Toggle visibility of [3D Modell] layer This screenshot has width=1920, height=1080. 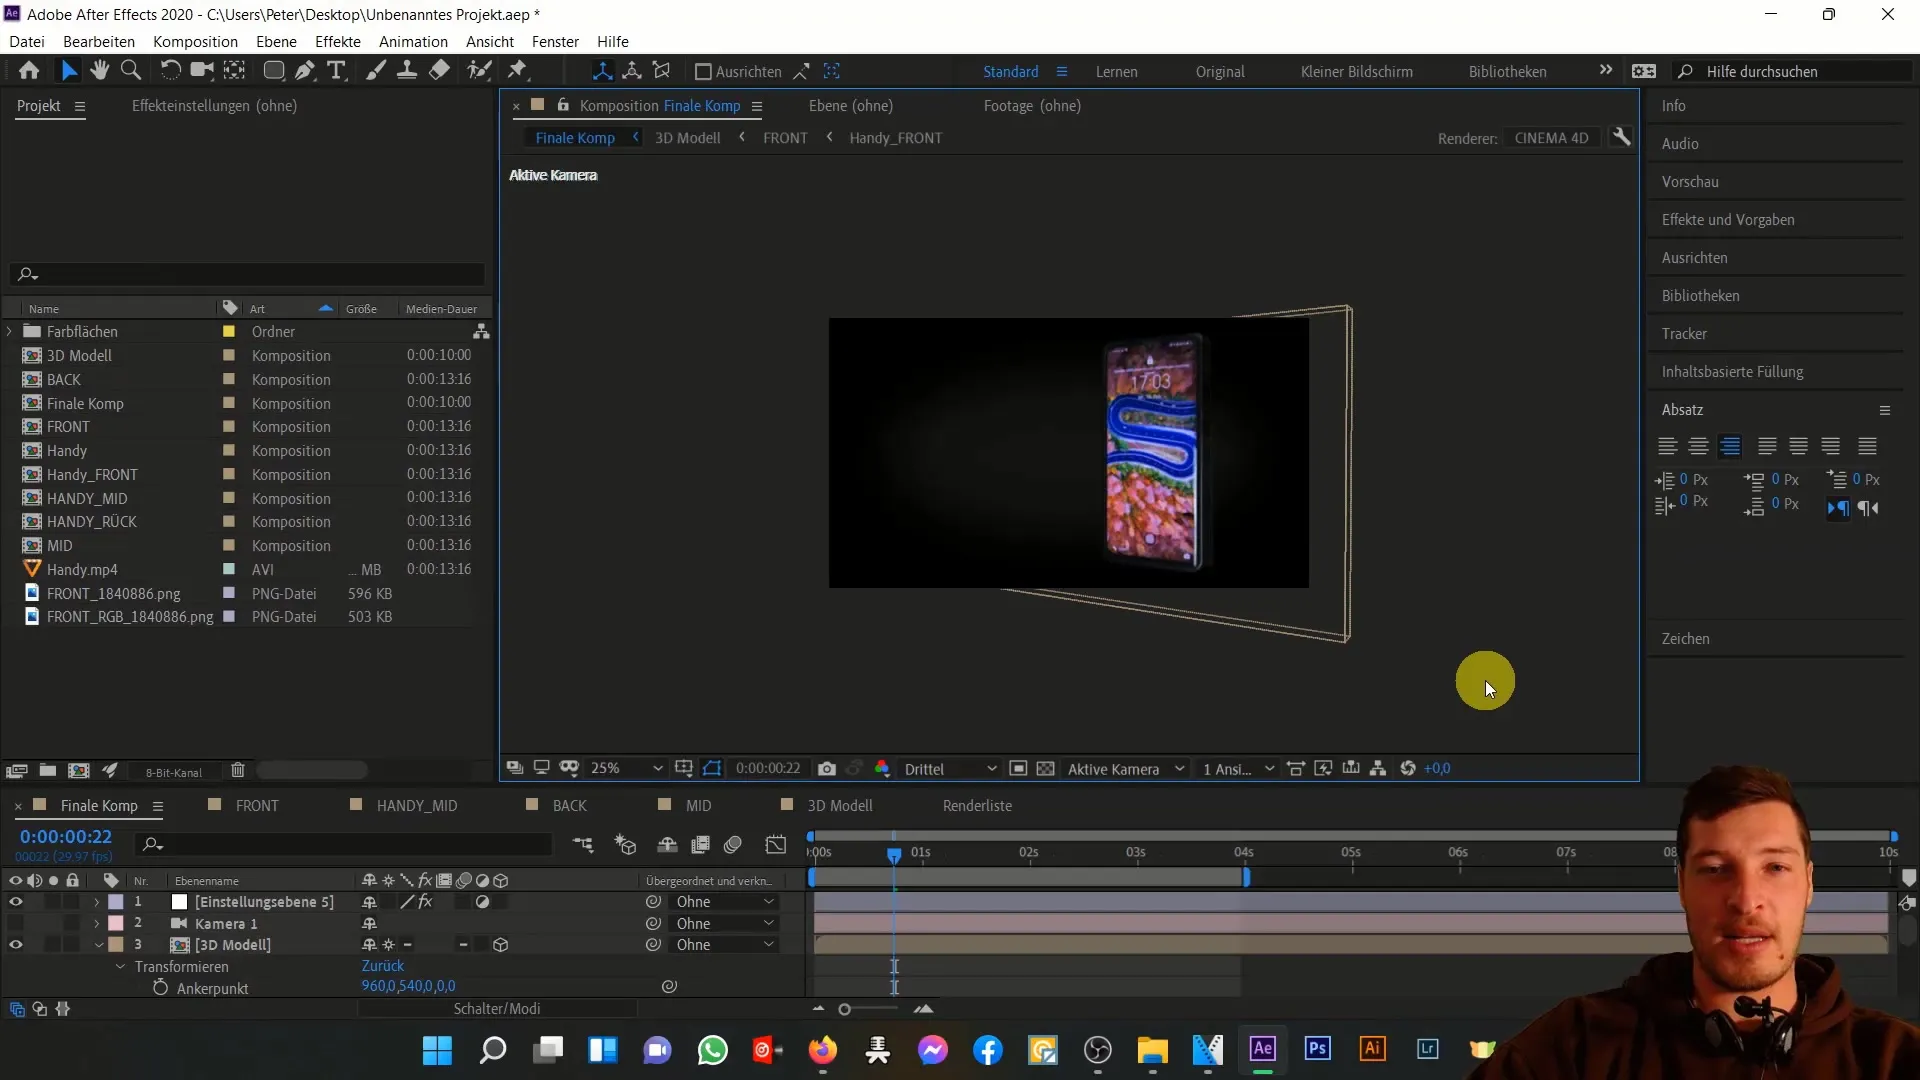17,944
